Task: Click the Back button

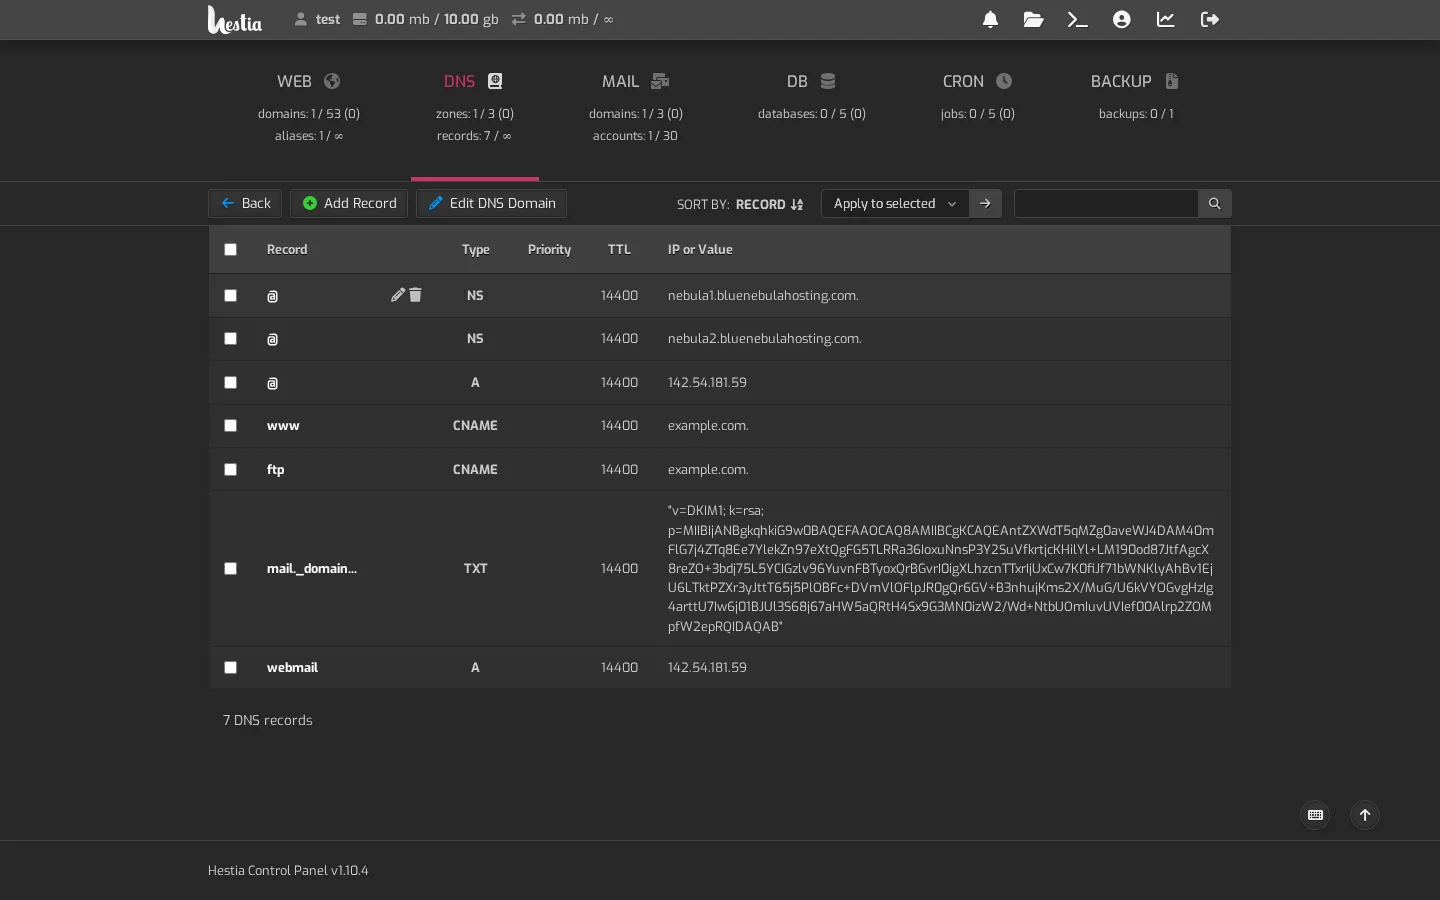Action: (245, 203)
